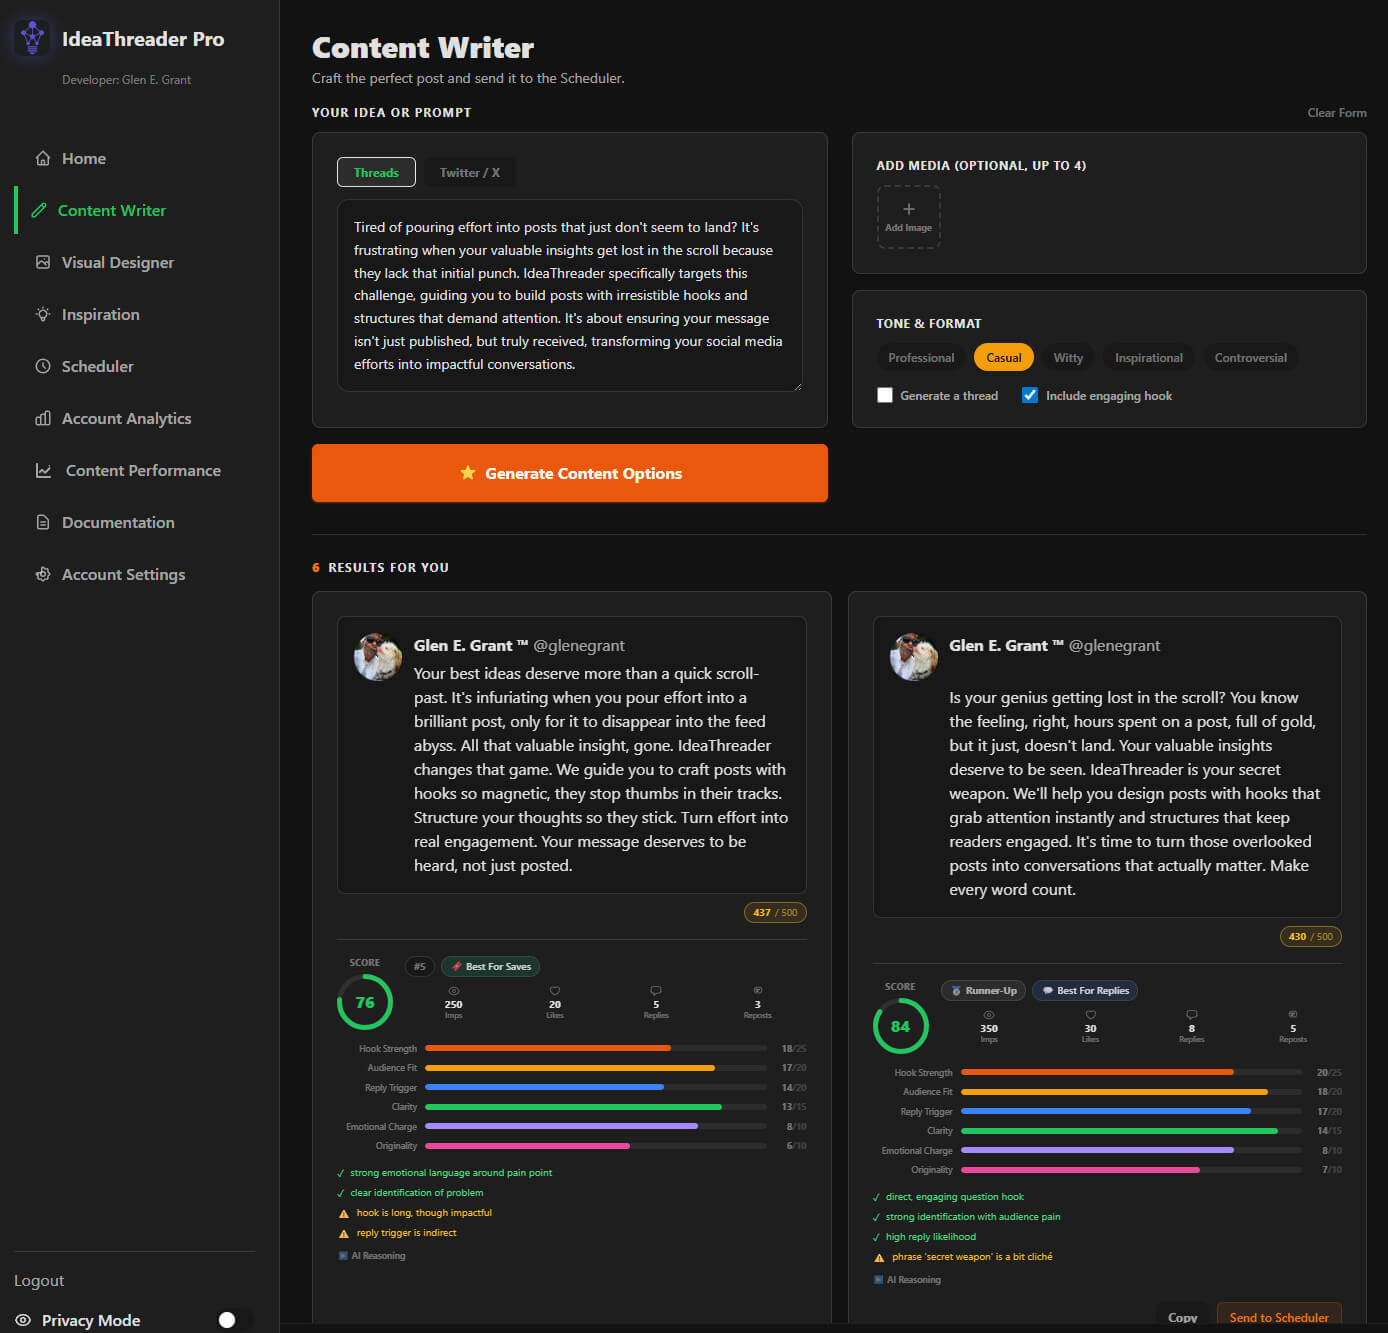This screenshot has height=1333, width=1388.
Task: Open the Visual Designer tool
Action: [x=117, y=262]
